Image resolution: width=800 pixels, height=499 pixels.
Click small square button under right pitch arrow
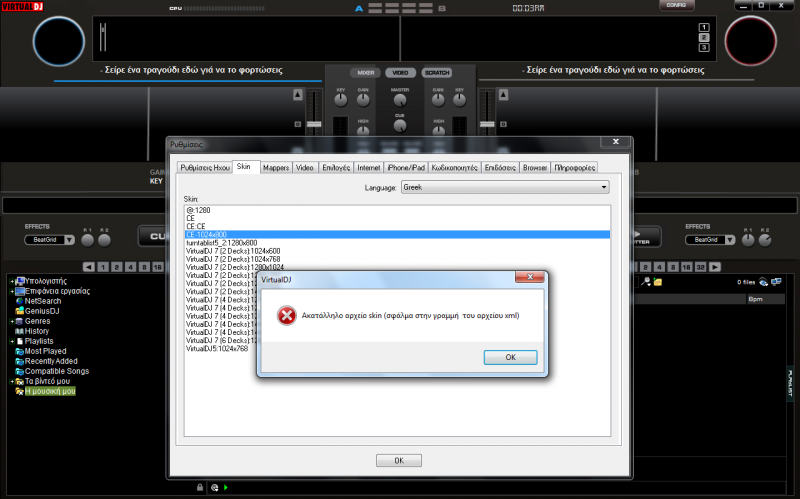[x=504, y=124]
